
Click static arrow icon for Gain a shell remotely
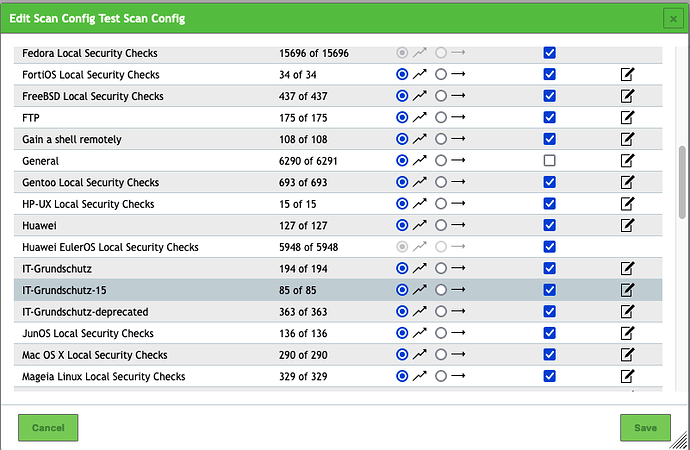[458, 139]
